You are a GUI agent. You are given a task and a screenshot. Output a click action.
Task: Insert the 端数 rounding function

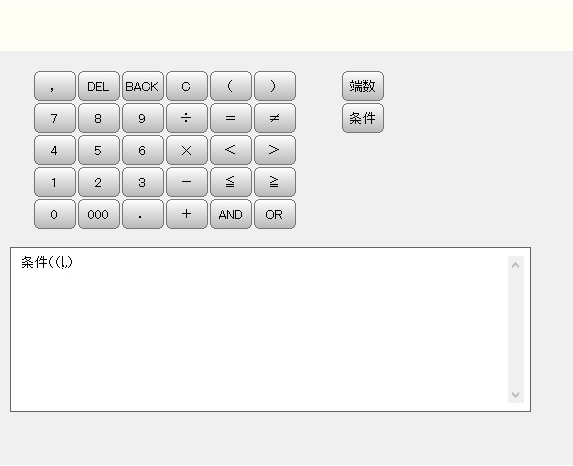click(x=363, y=86)
